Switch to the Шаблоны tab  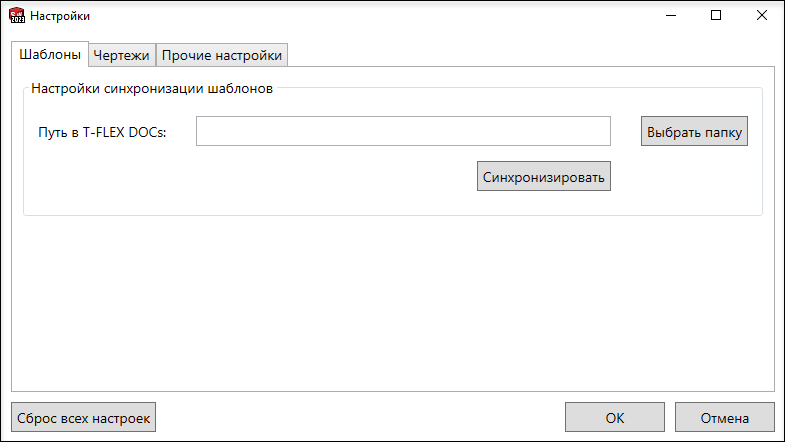point(50,54)
